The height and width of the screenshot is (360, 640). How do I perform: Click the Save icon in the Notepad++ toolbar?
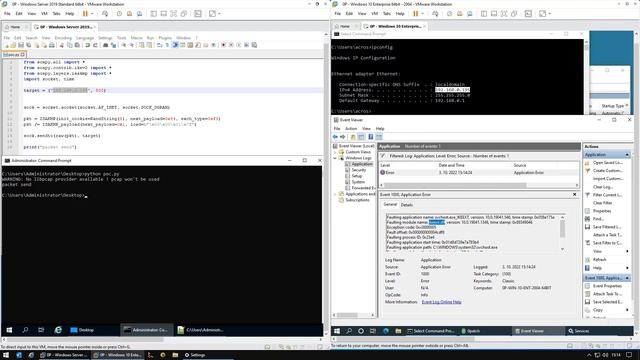click(21, 45)
